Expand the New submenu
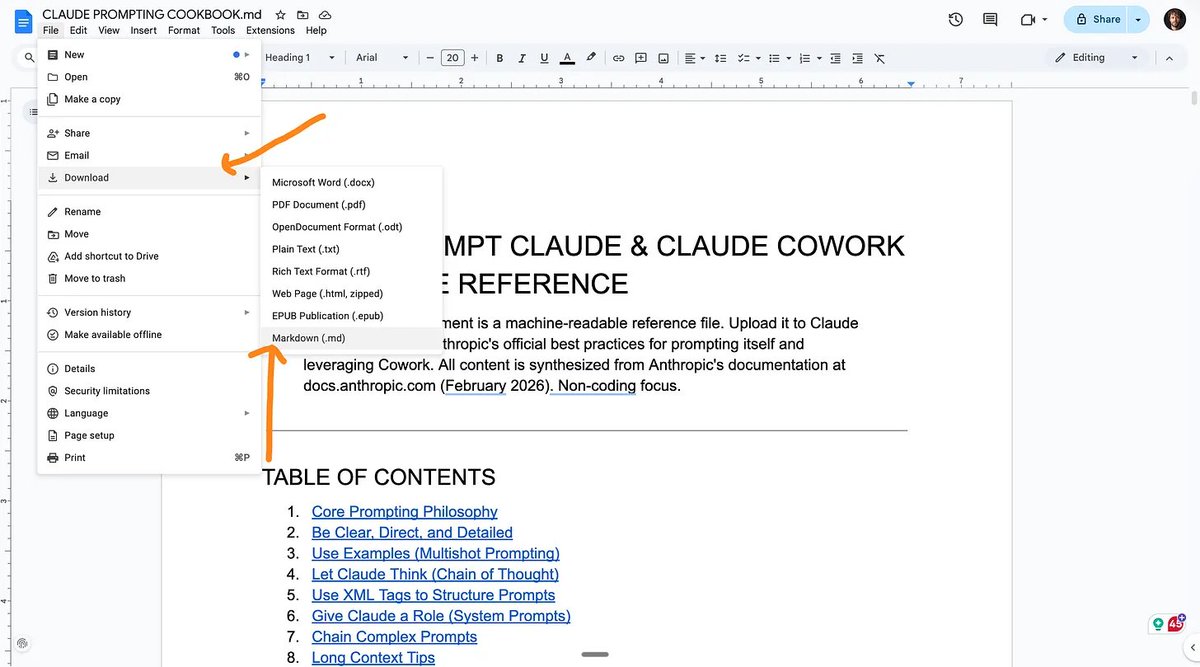The height and width of the screenshot is (667, 1200). click(x=149, y=55)
